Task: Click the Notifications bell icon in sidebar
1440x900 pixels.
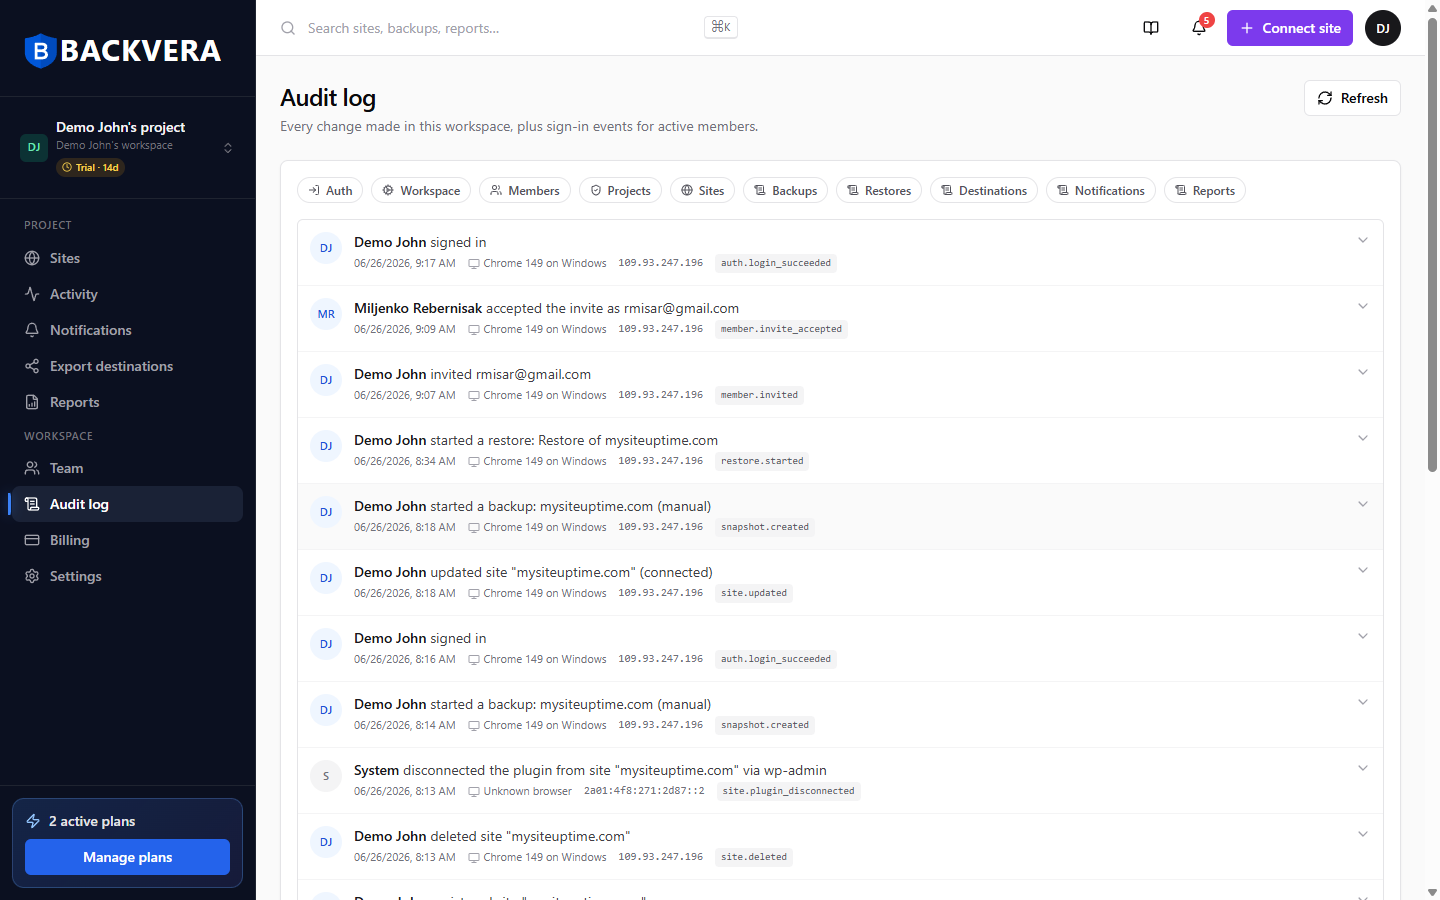Action: point(32,330)
